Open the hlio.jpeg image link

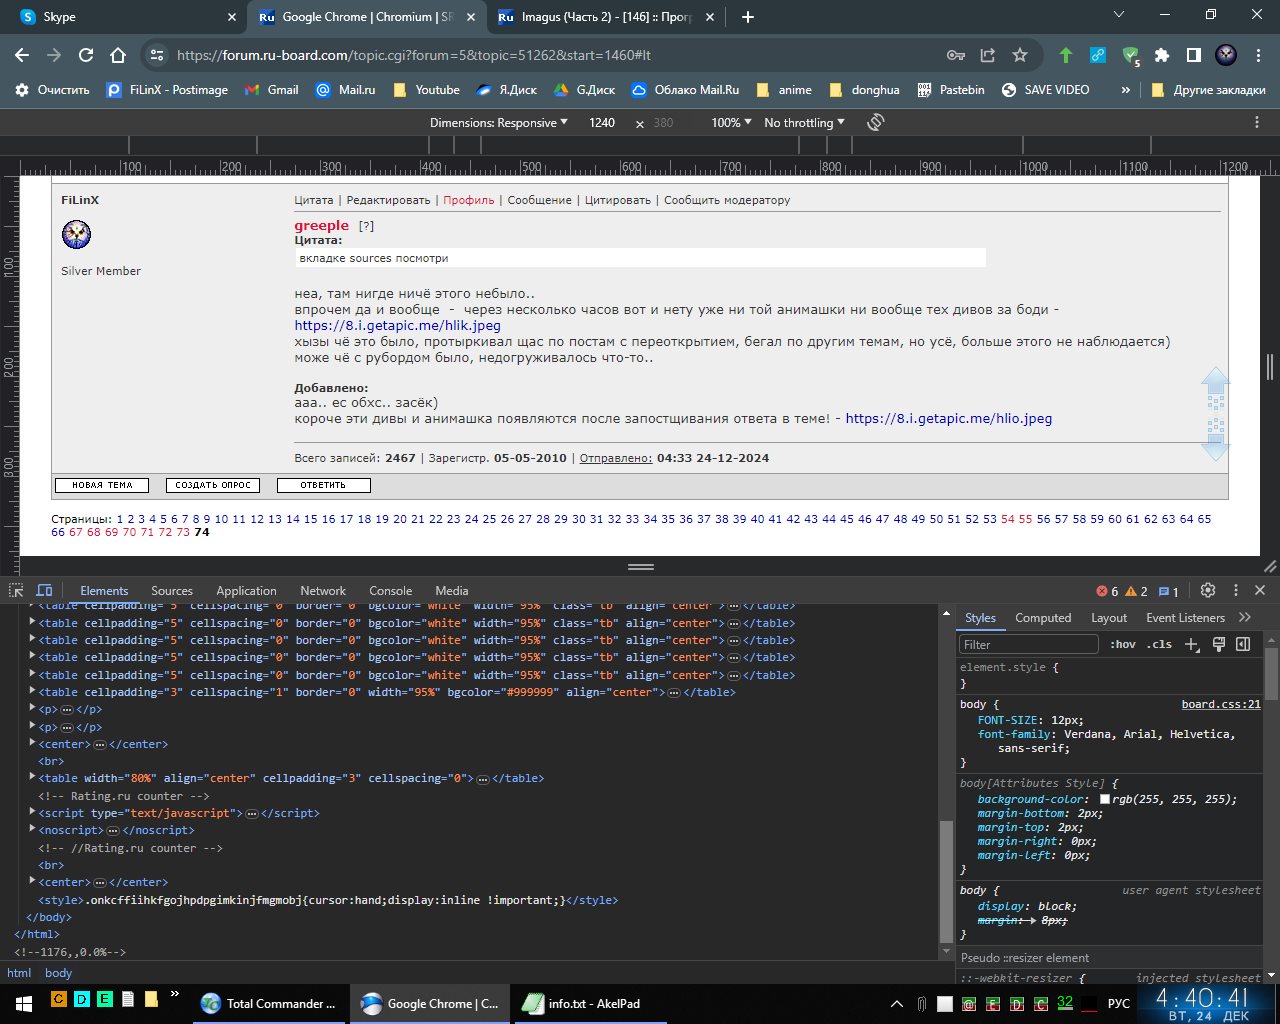(x=949, y=419)
